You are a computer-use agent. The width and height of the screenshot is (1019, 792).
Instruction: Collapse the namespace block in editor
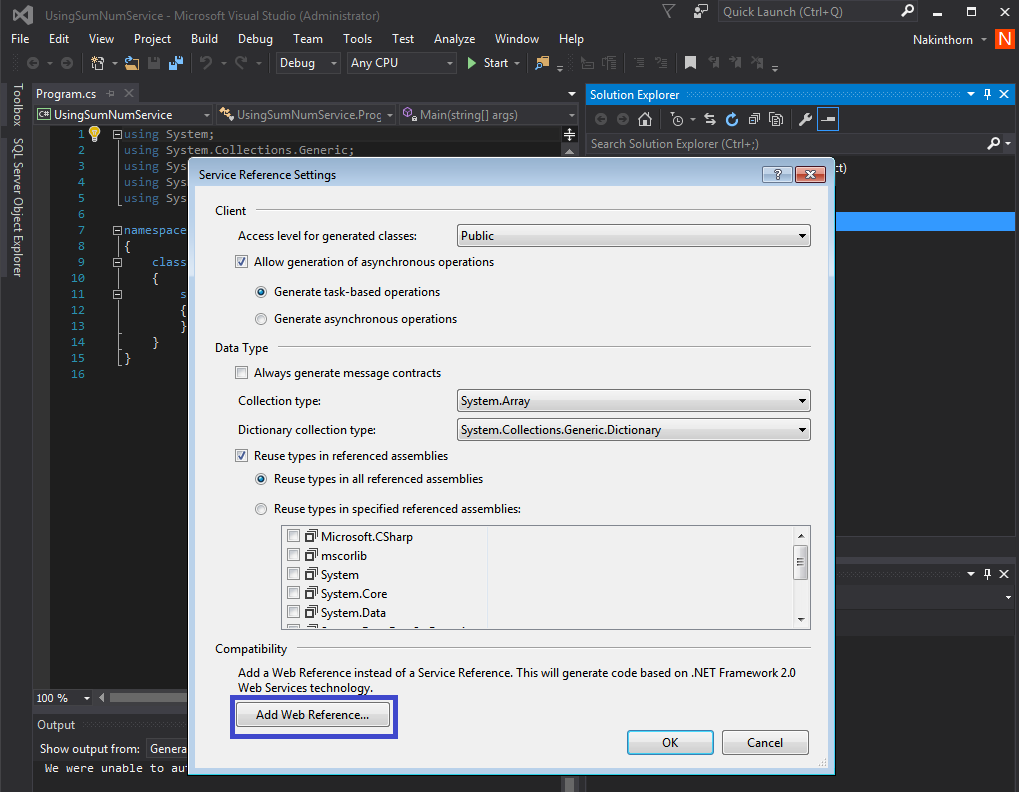[117, 230]
